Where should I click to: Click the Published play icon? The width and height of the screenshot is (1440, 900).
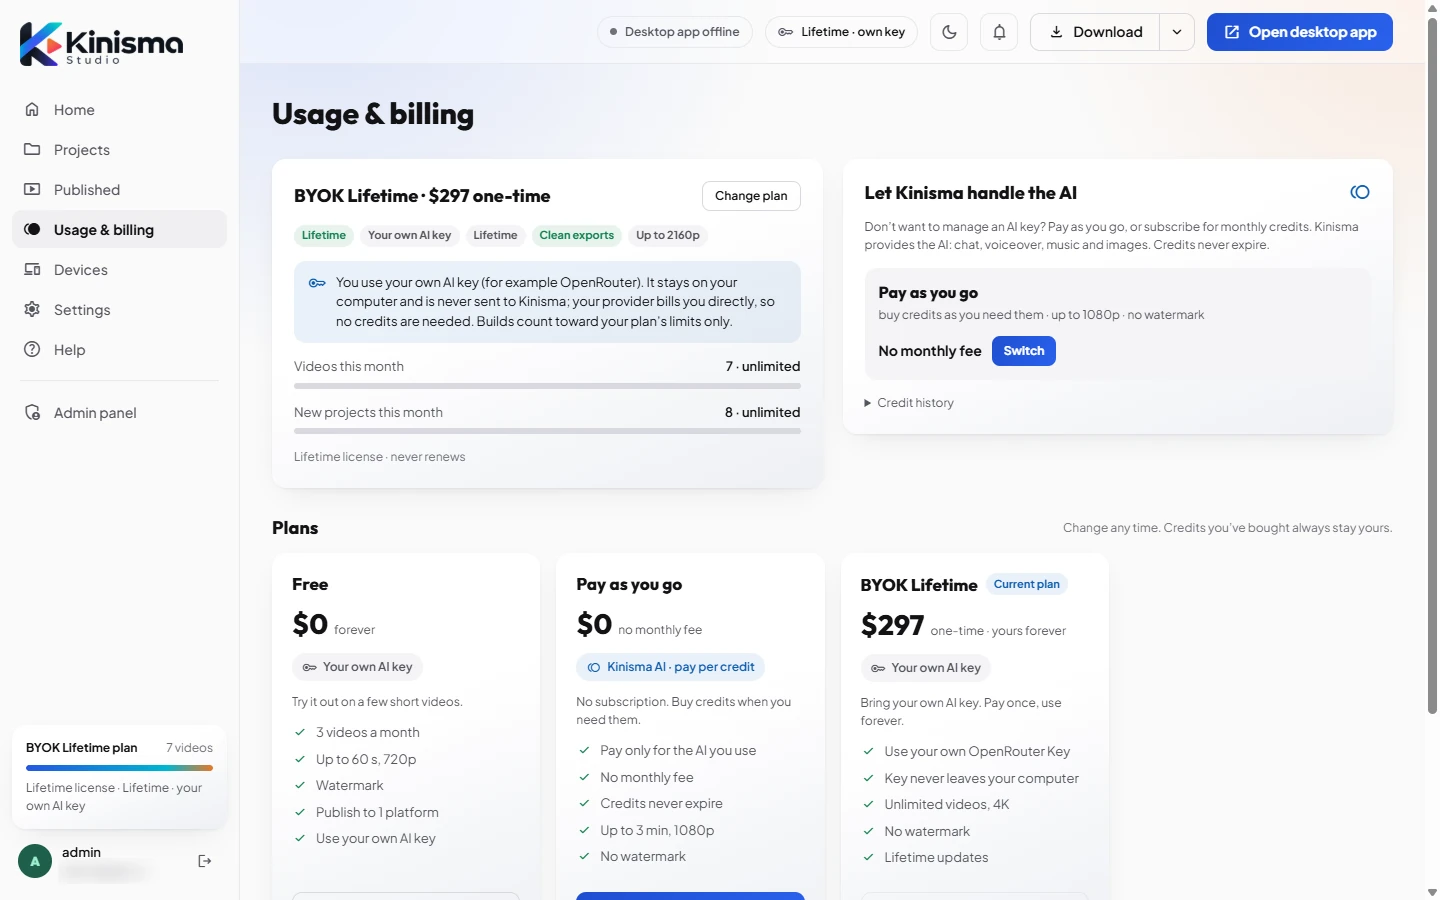point(32,190)
